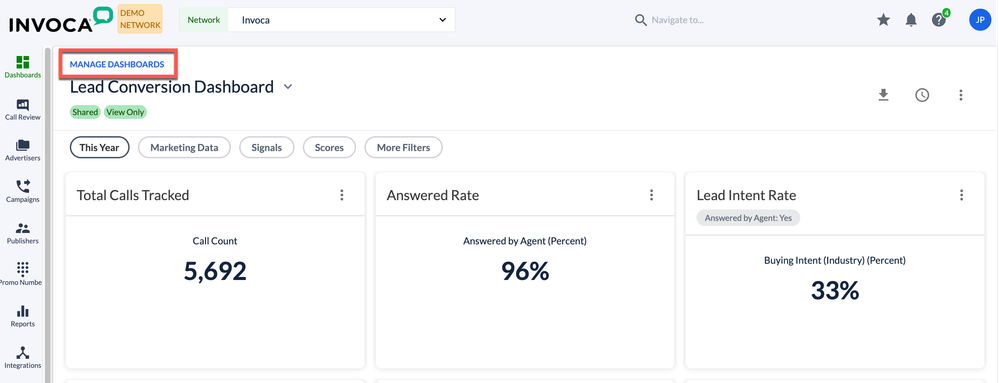
Task: Open Reports in the sidebar
Action: click(22, 316)
